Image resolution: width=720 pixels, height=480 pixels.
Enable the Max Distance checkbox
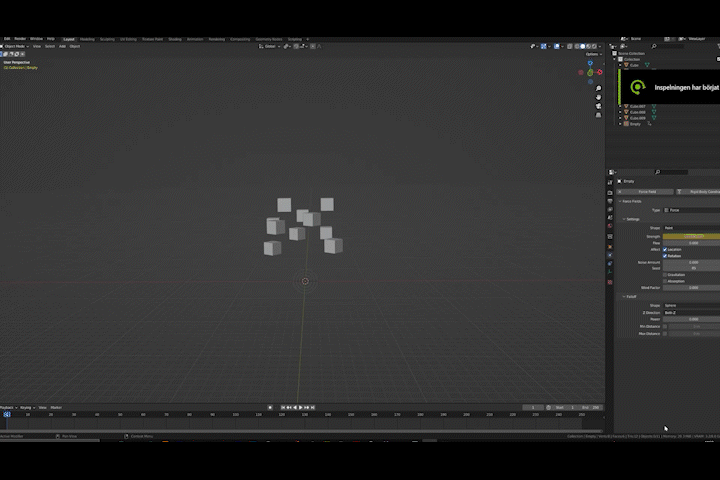tap(665, 334)
